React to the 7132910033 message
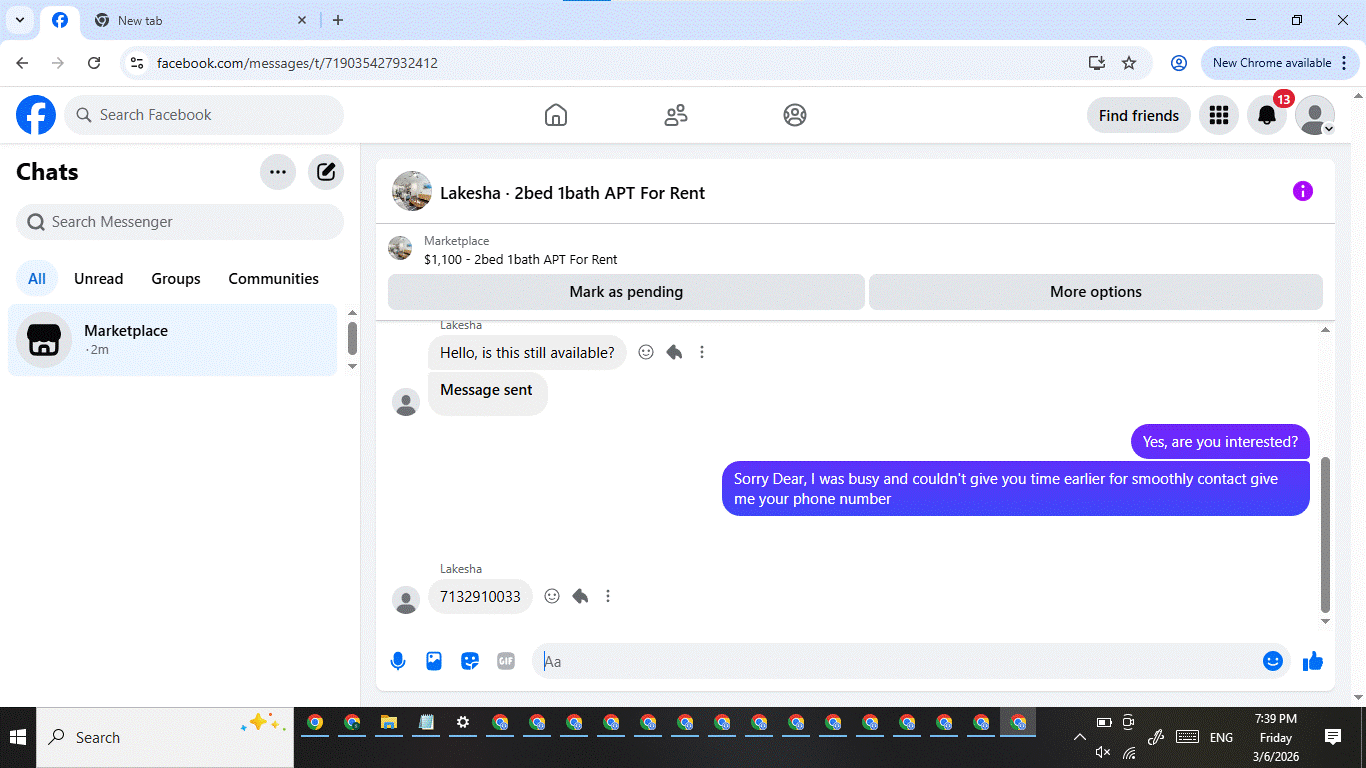This screenshot has width=1366, height=768. (x=552, y=596)
